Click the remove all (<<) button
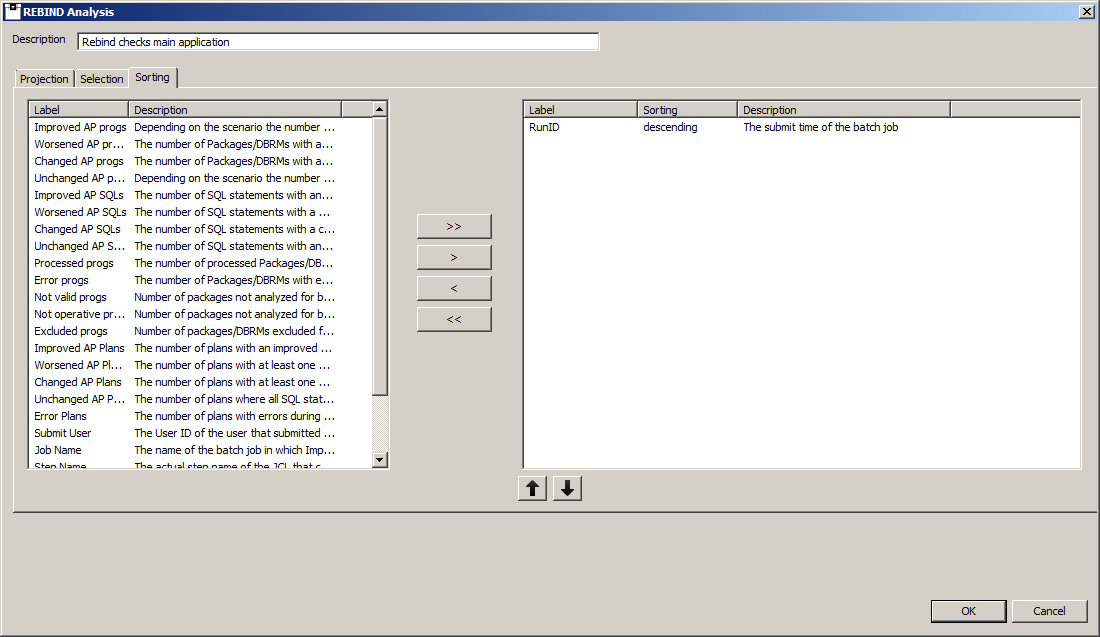Screen dimensions: 1100x637 (454, 319)
